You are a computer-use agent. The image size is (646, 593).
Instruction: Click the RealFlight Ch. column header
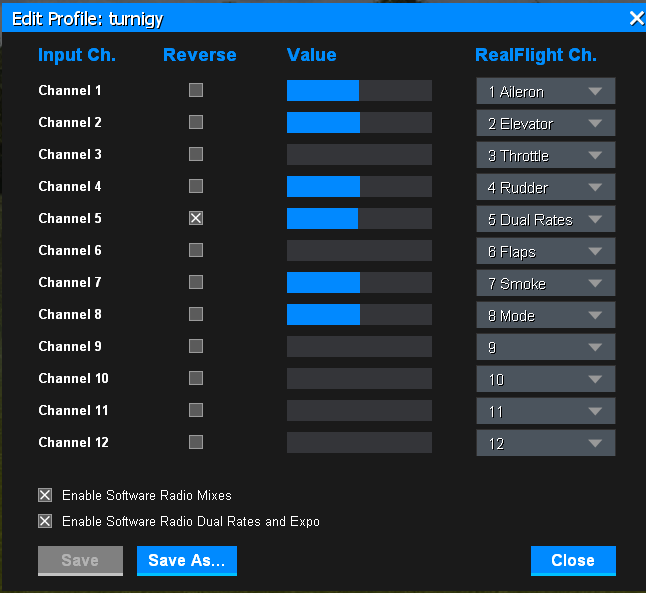coord(536,55)
